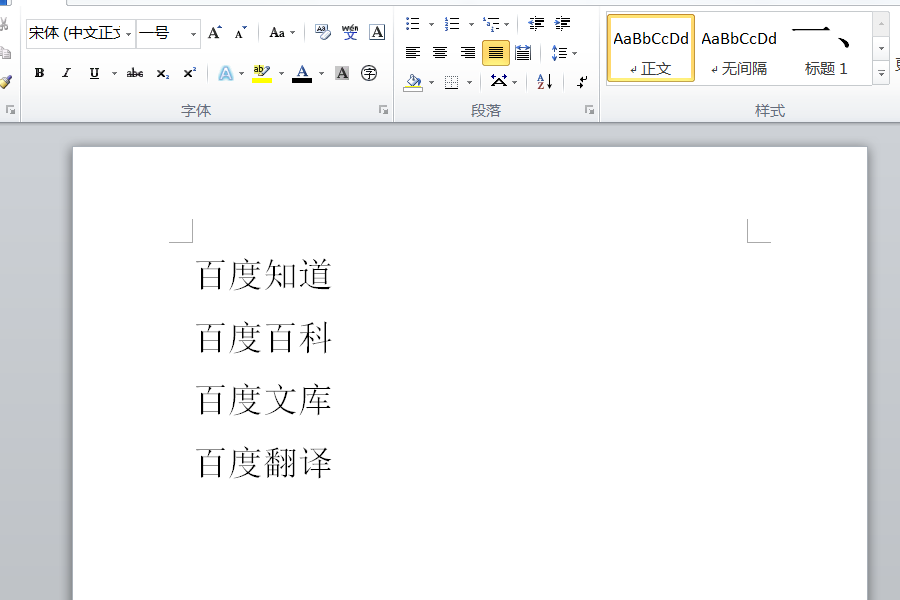Image resolution: width=900 pixels, height=600 pixels.
Task: Click the Sort A-Z icon
Action: (x=545, y=82)
